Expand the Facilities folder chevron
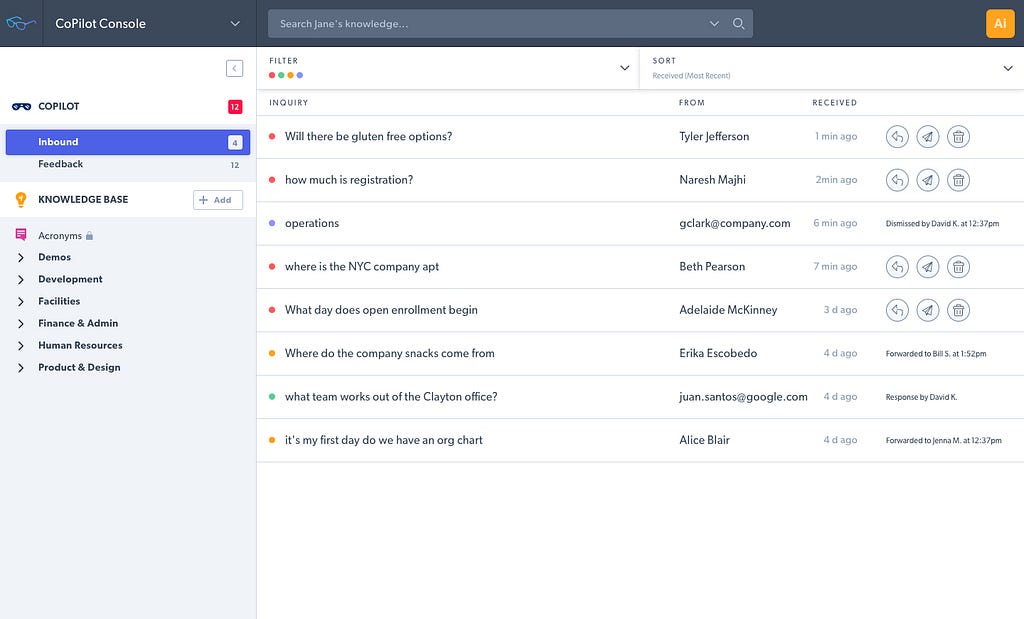 click(x=21, y=302)
